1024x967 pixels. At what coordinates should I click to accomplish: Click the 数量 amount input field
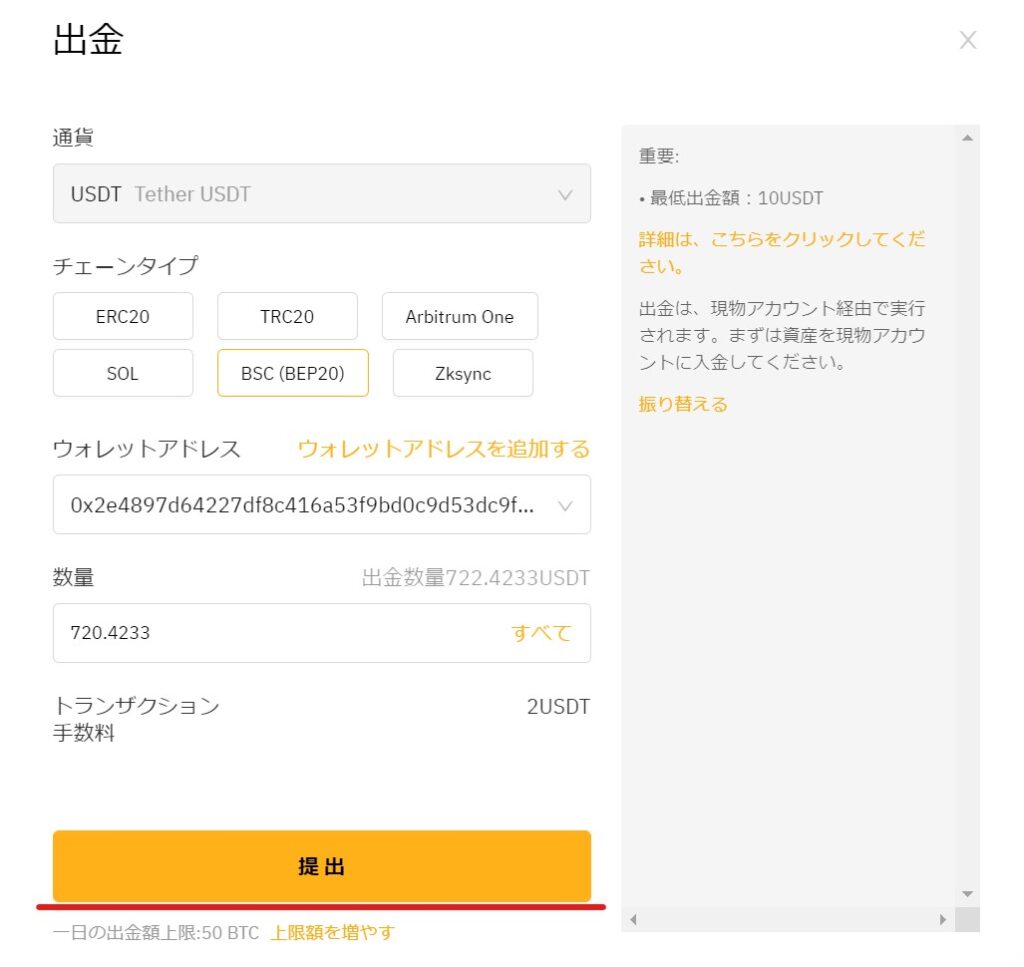click(x=322, y=633)
